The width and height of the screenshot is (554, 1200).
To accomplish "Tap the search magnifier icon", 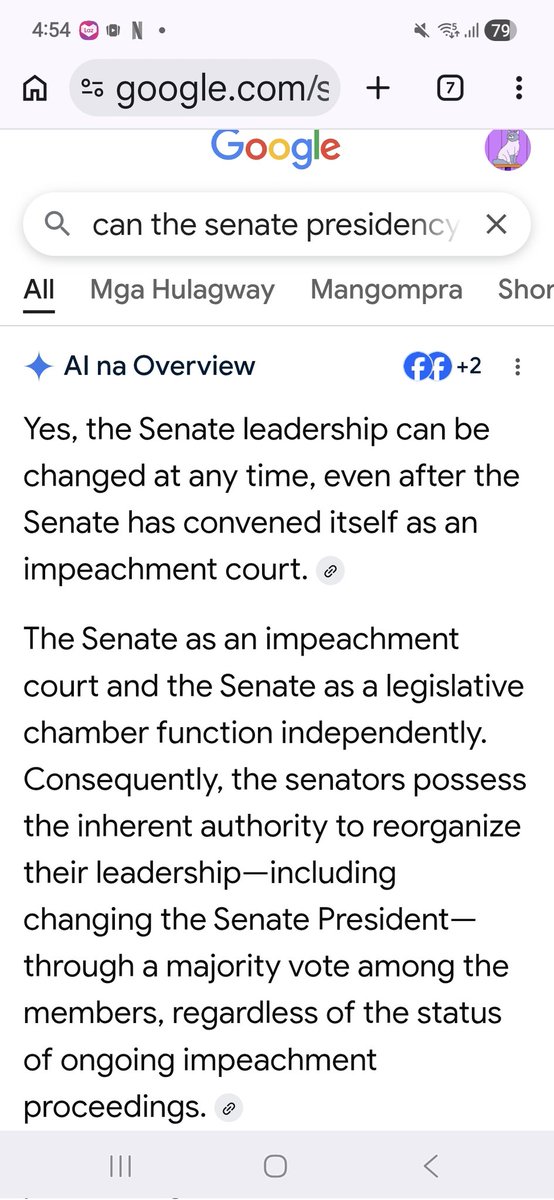I will (x=59, y=225).
